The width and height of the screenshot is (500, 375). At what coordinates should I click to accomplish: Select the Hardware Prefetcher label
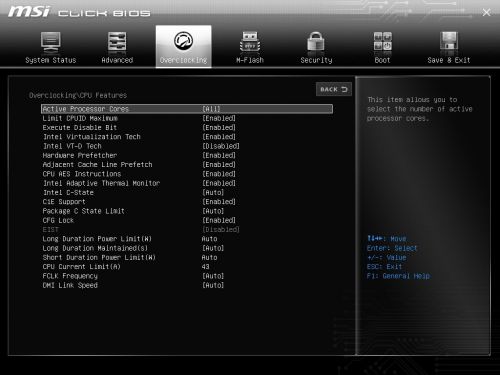(x=80, y=156)
